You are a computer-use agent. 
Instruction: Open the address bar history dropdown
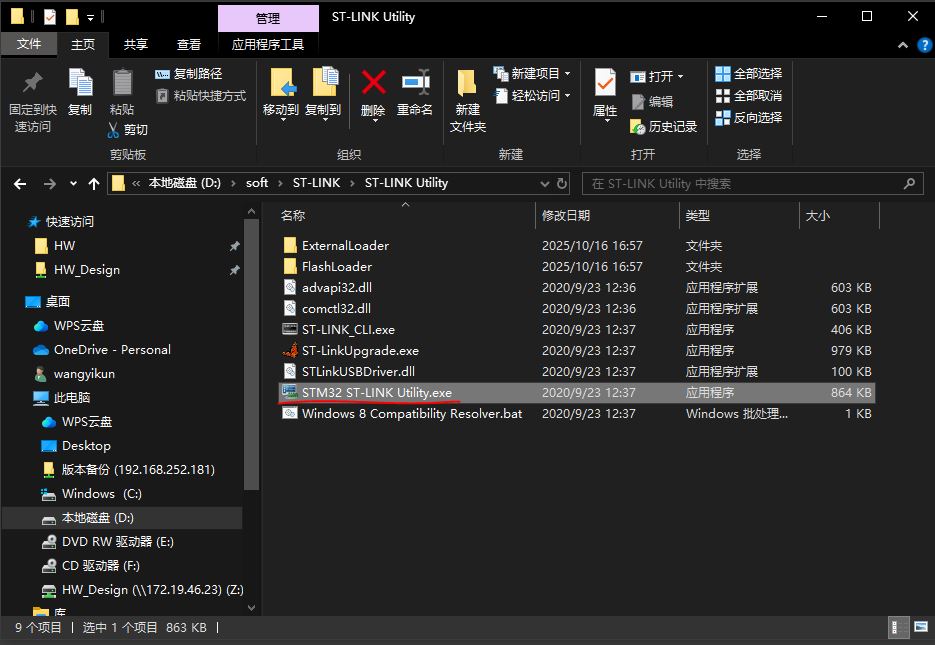pyautogui.click(x=544, y=184)
